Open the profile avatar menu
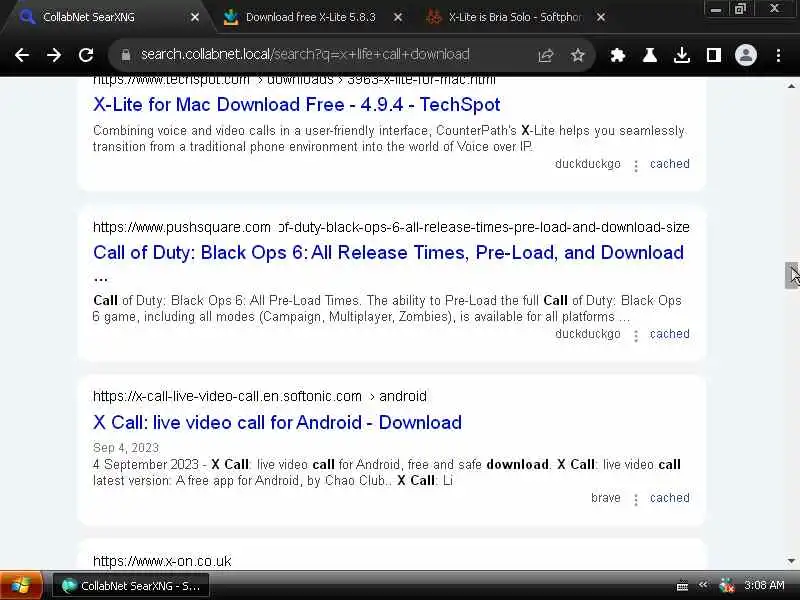Screen dimensions: 800x600 pos(745,55)
